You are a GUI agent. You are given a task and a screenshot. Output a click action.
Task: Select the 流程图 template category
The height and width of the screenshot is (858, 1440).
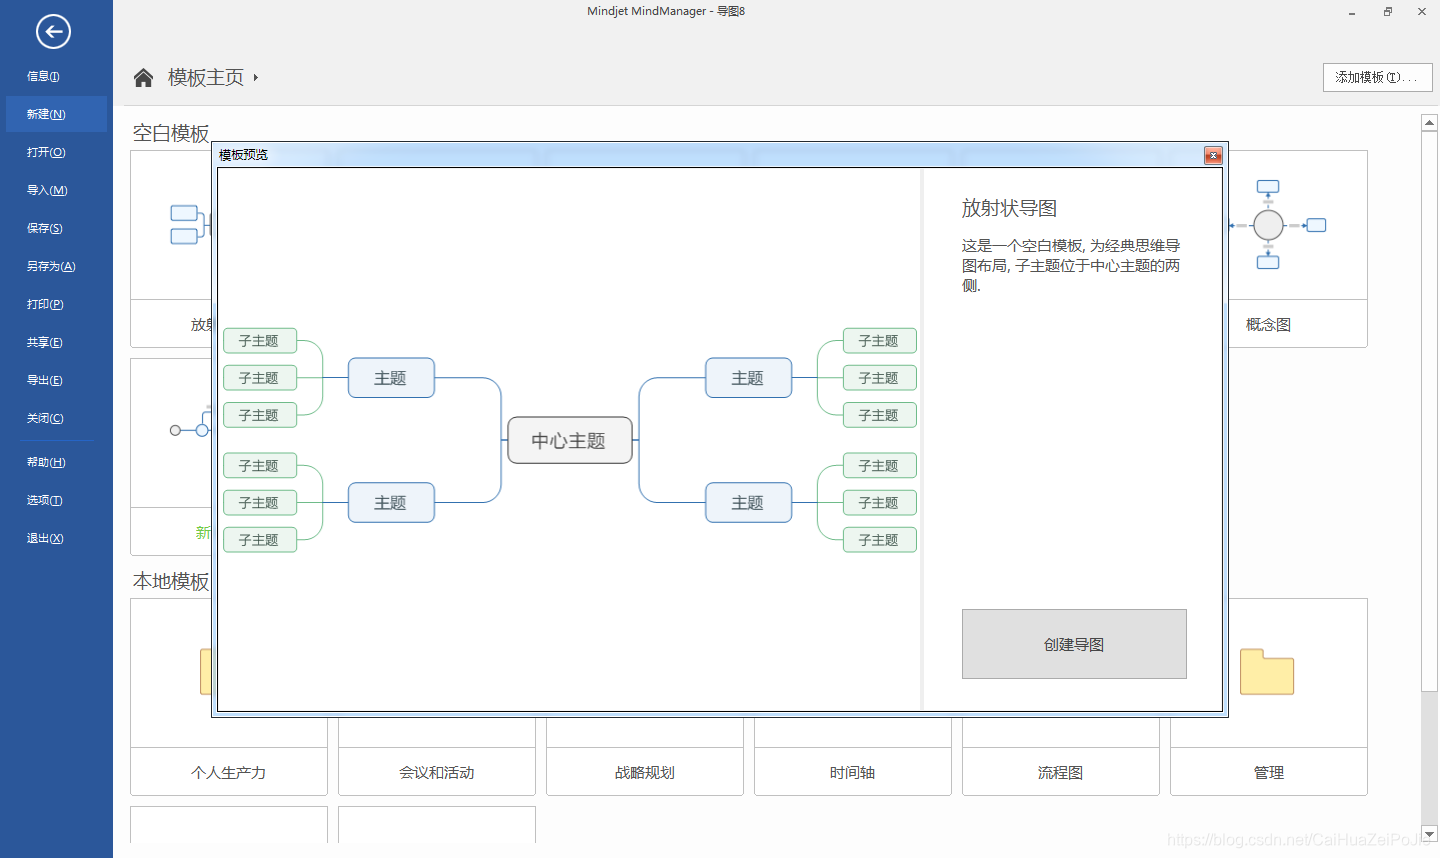[1060, 772]
